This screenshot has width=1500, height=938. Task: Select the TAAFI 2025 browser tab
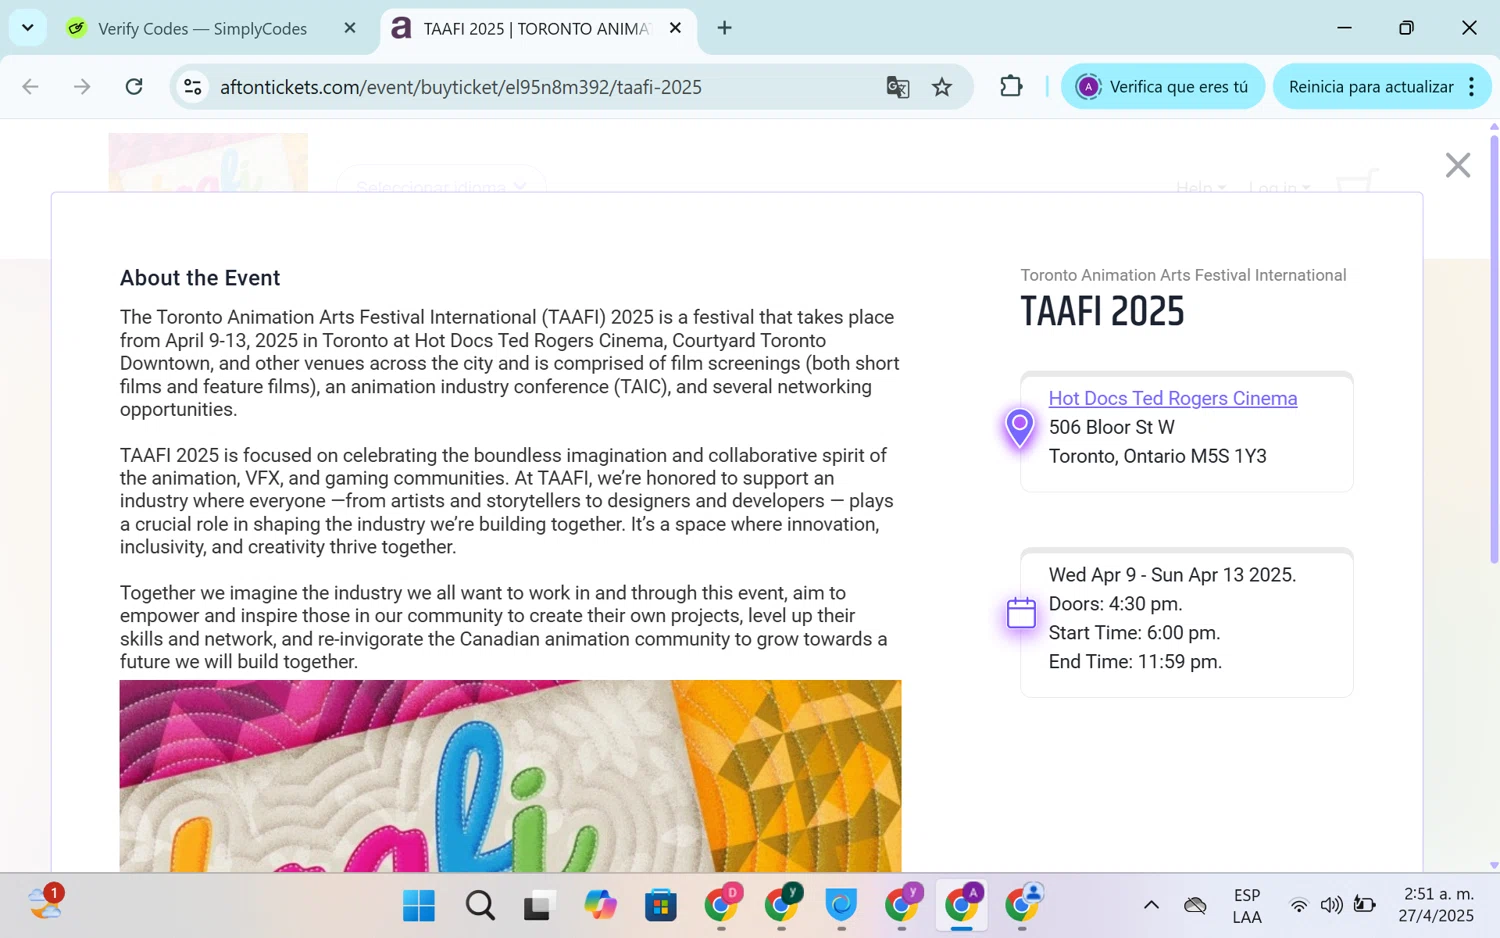tap(536, 28)
